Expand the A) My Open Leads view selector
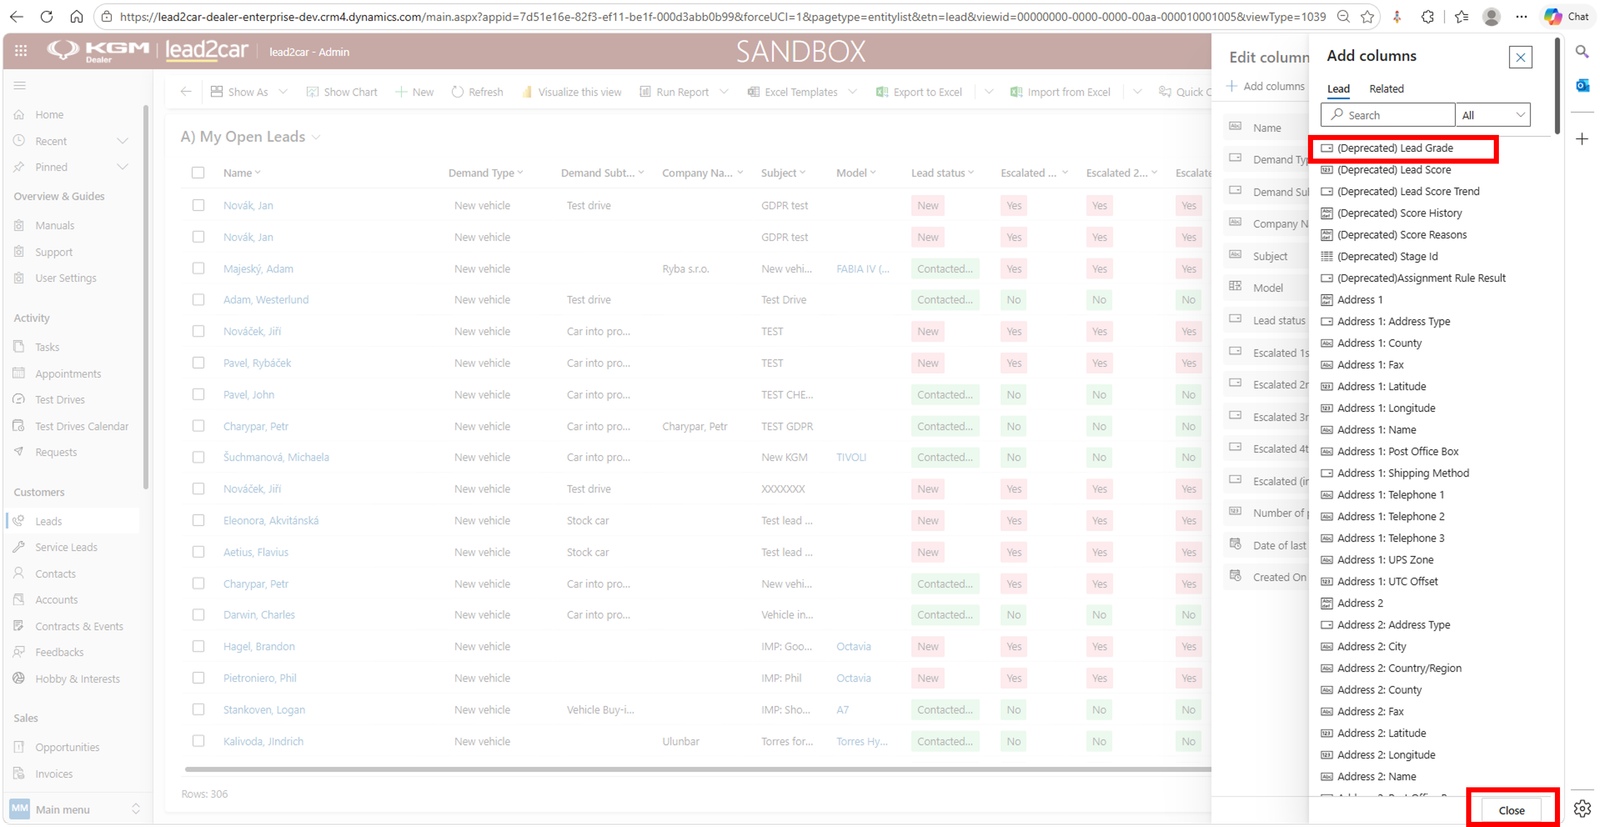The width and height of the screenshot is (1600, 827). [316, 137]
